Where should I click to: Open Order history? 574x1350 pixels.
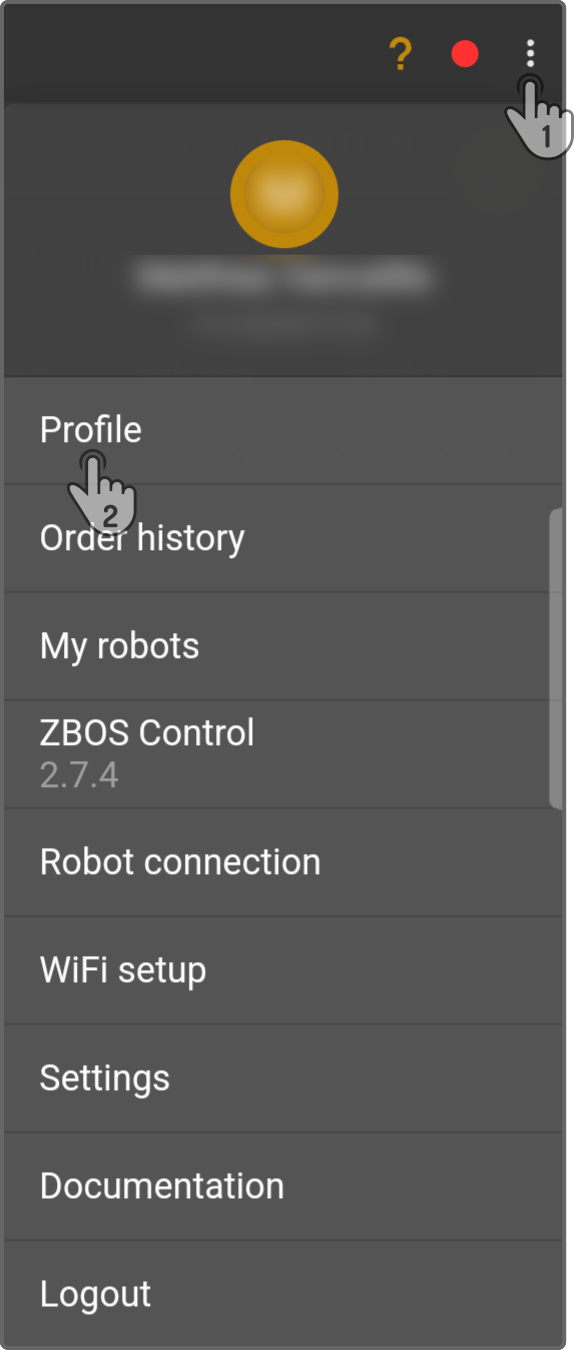point(283,538)
